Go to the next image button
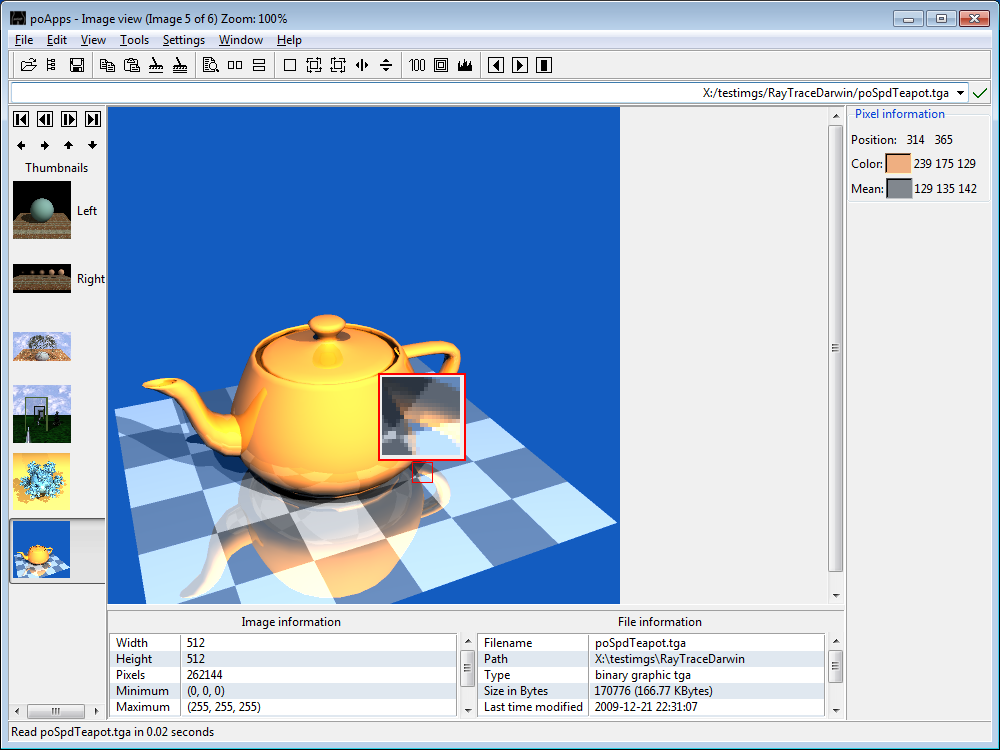The height and width of the screenshot is (750, 1000). click(69, 119)
